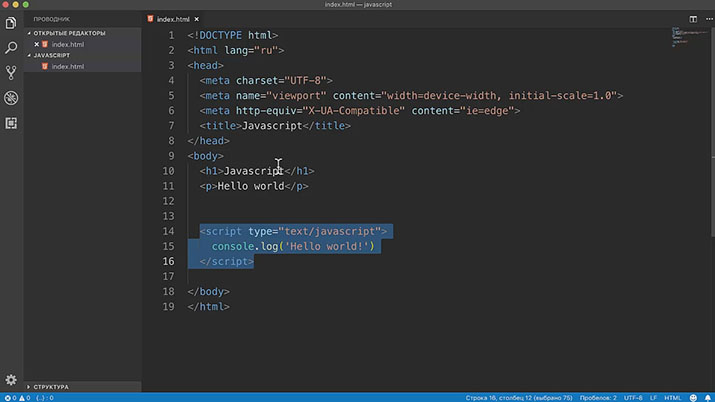715x402 pixels.
Task: Open the Debug view in activity bar
Action: (11, 98)
